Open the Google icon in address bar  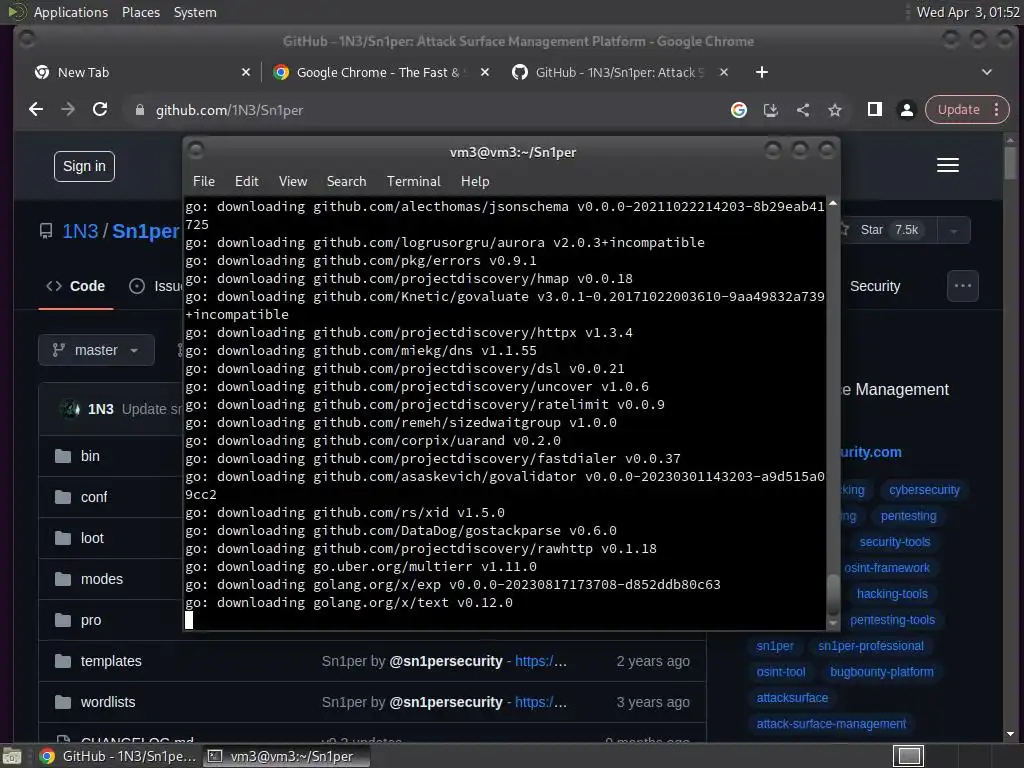pyautogui.click(x=739, y=110)
